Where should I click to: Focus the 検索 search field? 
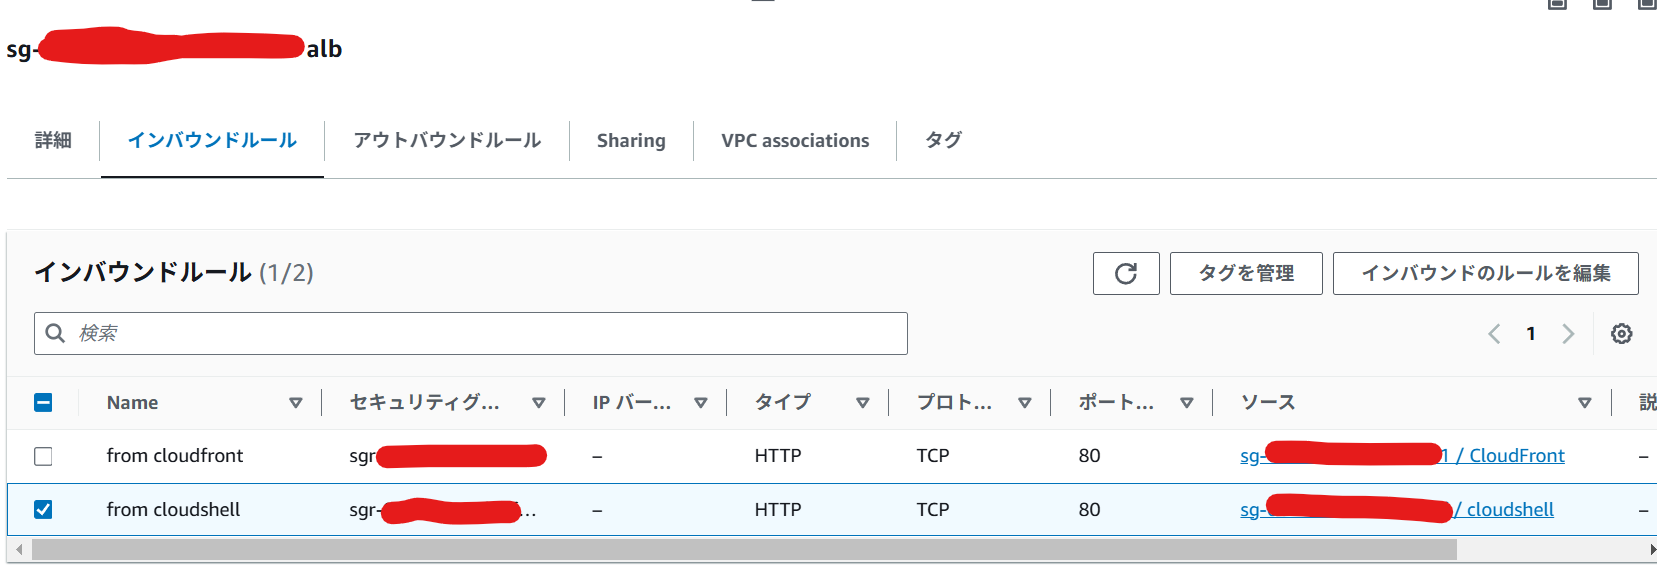coord(471,333)
